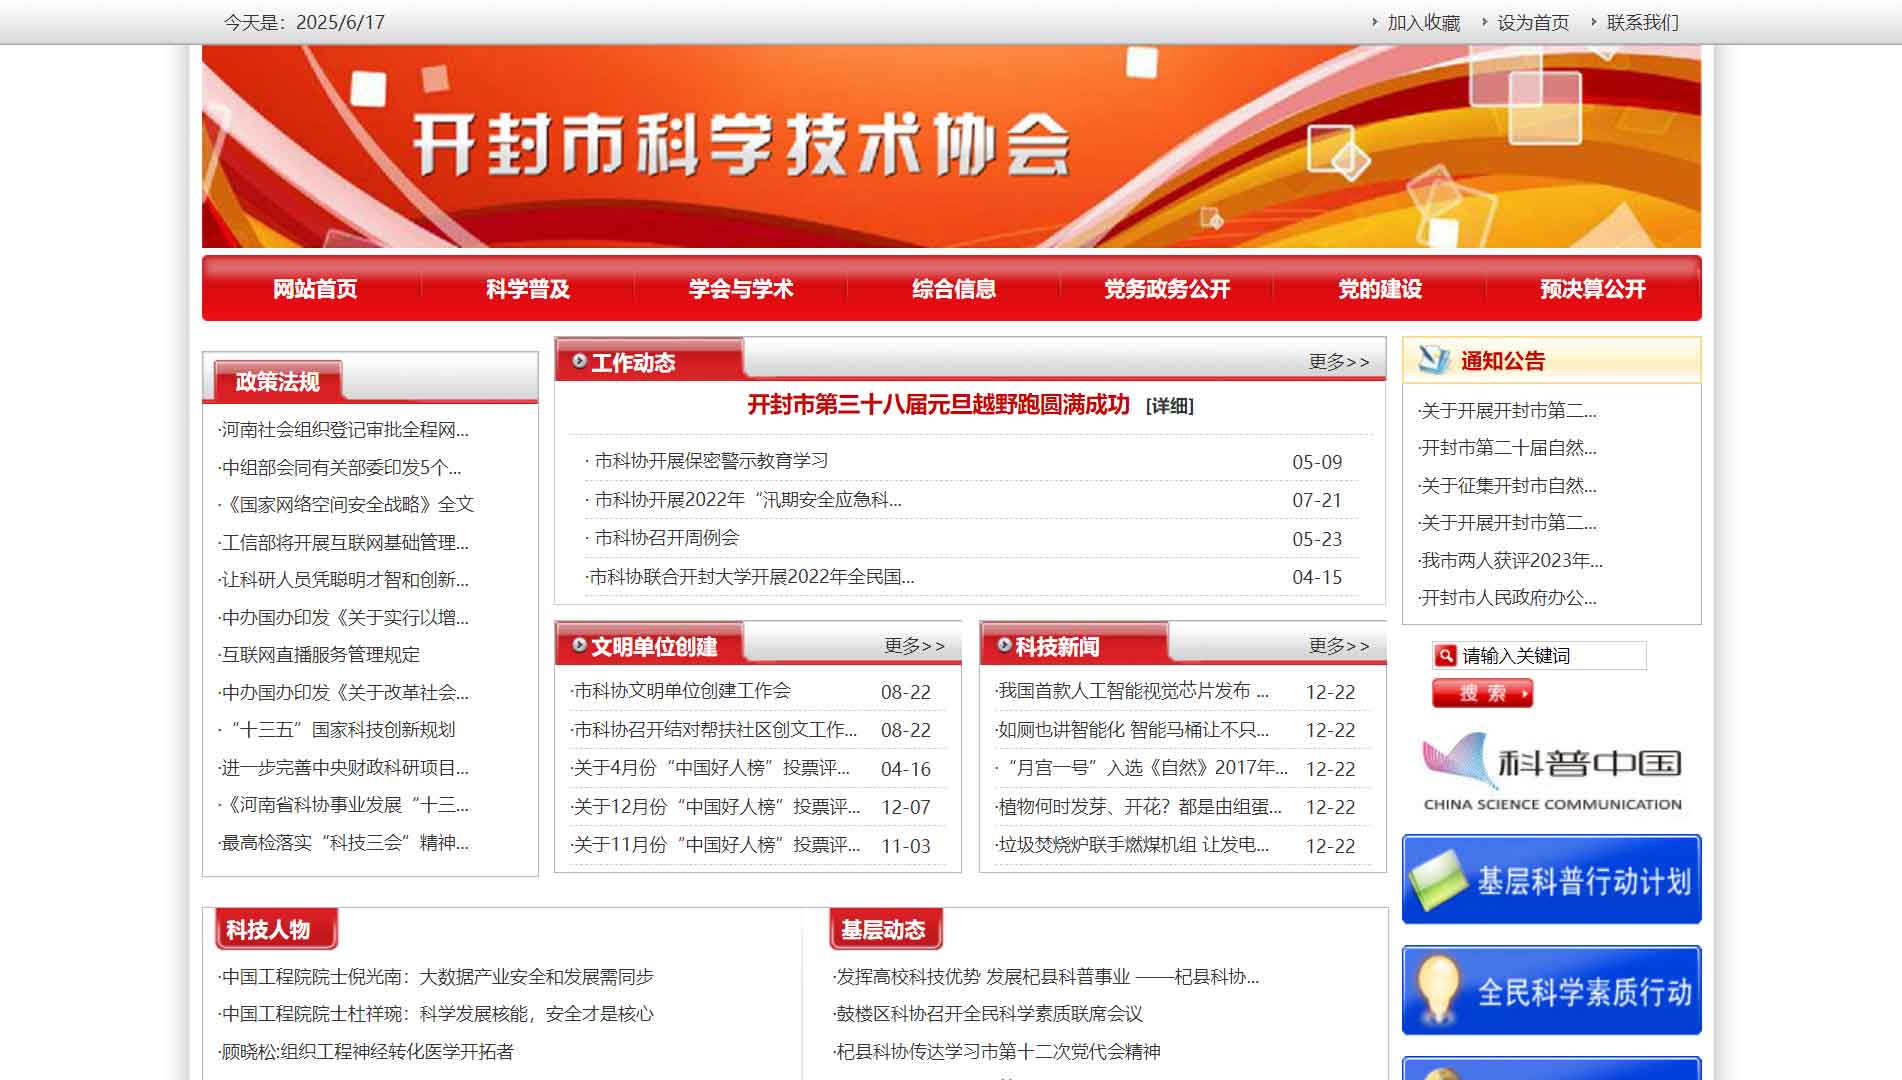Click 基层动态 section tab header
The height and width of the screenshot is (1080, 1902).
click(x=885, y=929)
